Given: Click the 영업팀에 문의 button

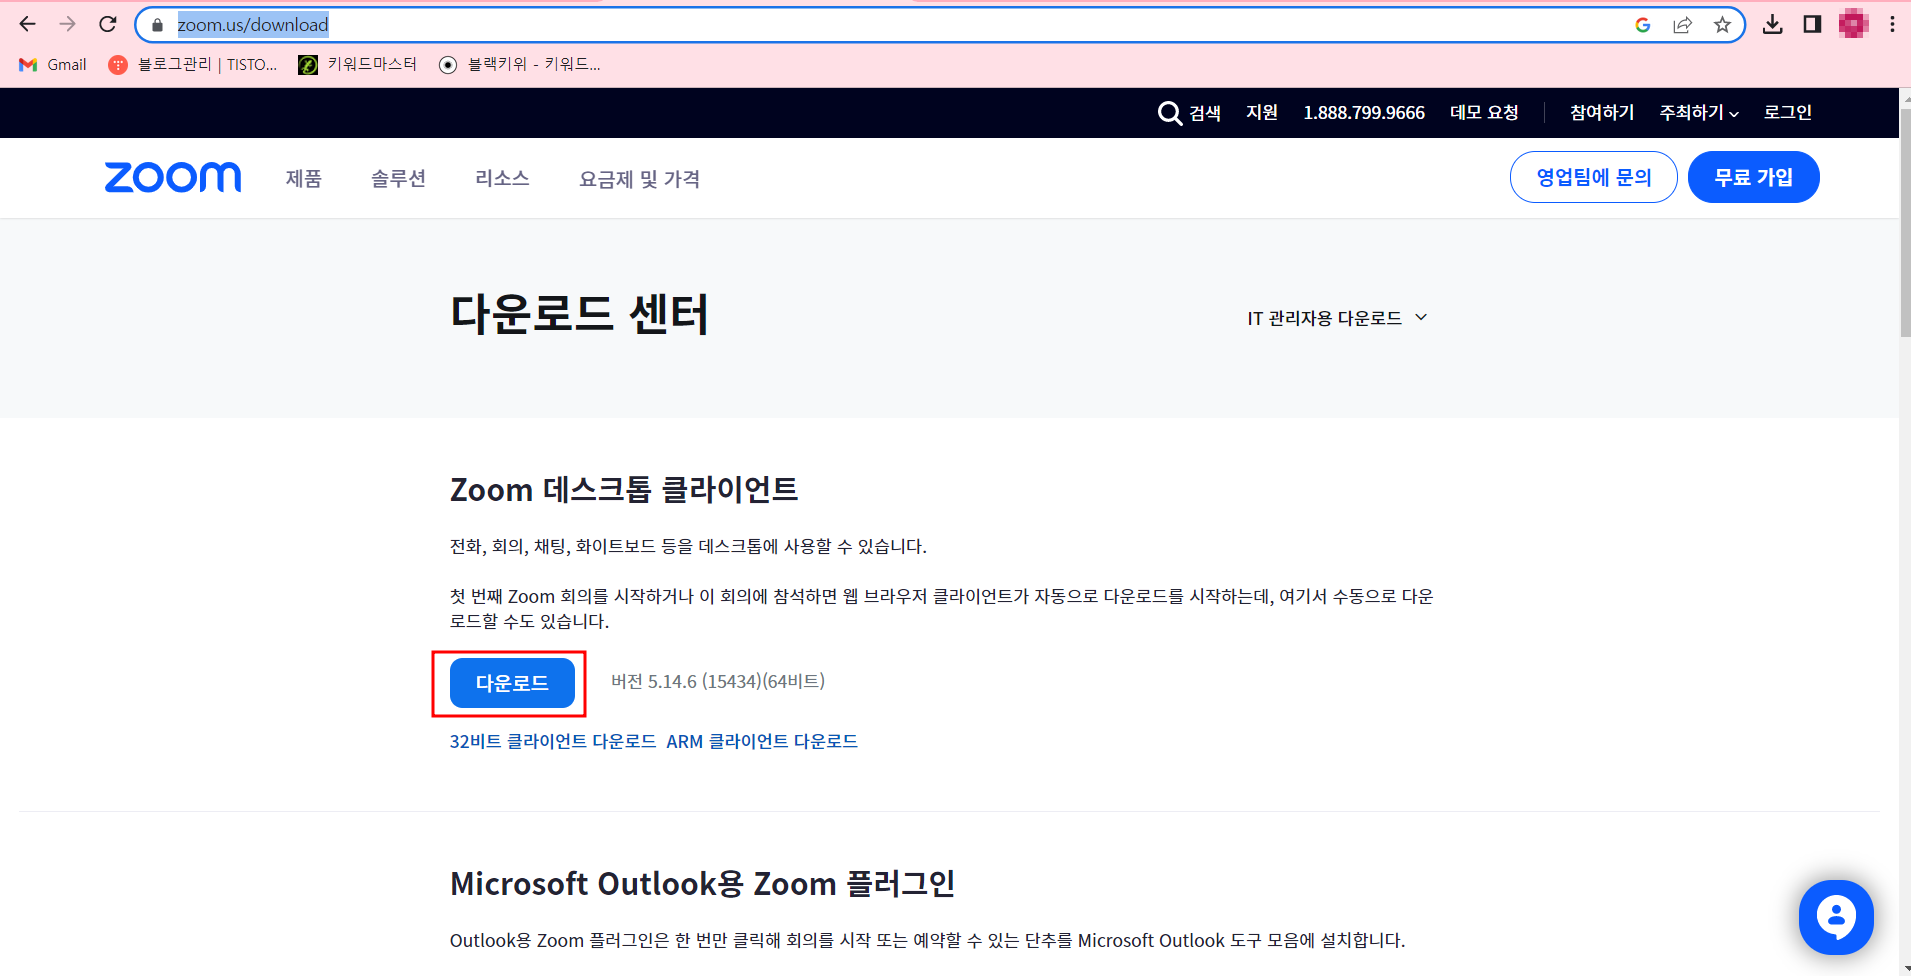Looking at the screenshot, I should coord(1593,177).
